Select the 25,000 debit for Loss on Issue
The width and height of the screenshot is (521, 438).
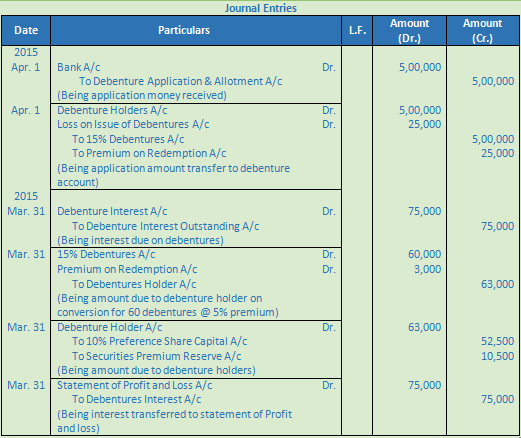point(425,124)
